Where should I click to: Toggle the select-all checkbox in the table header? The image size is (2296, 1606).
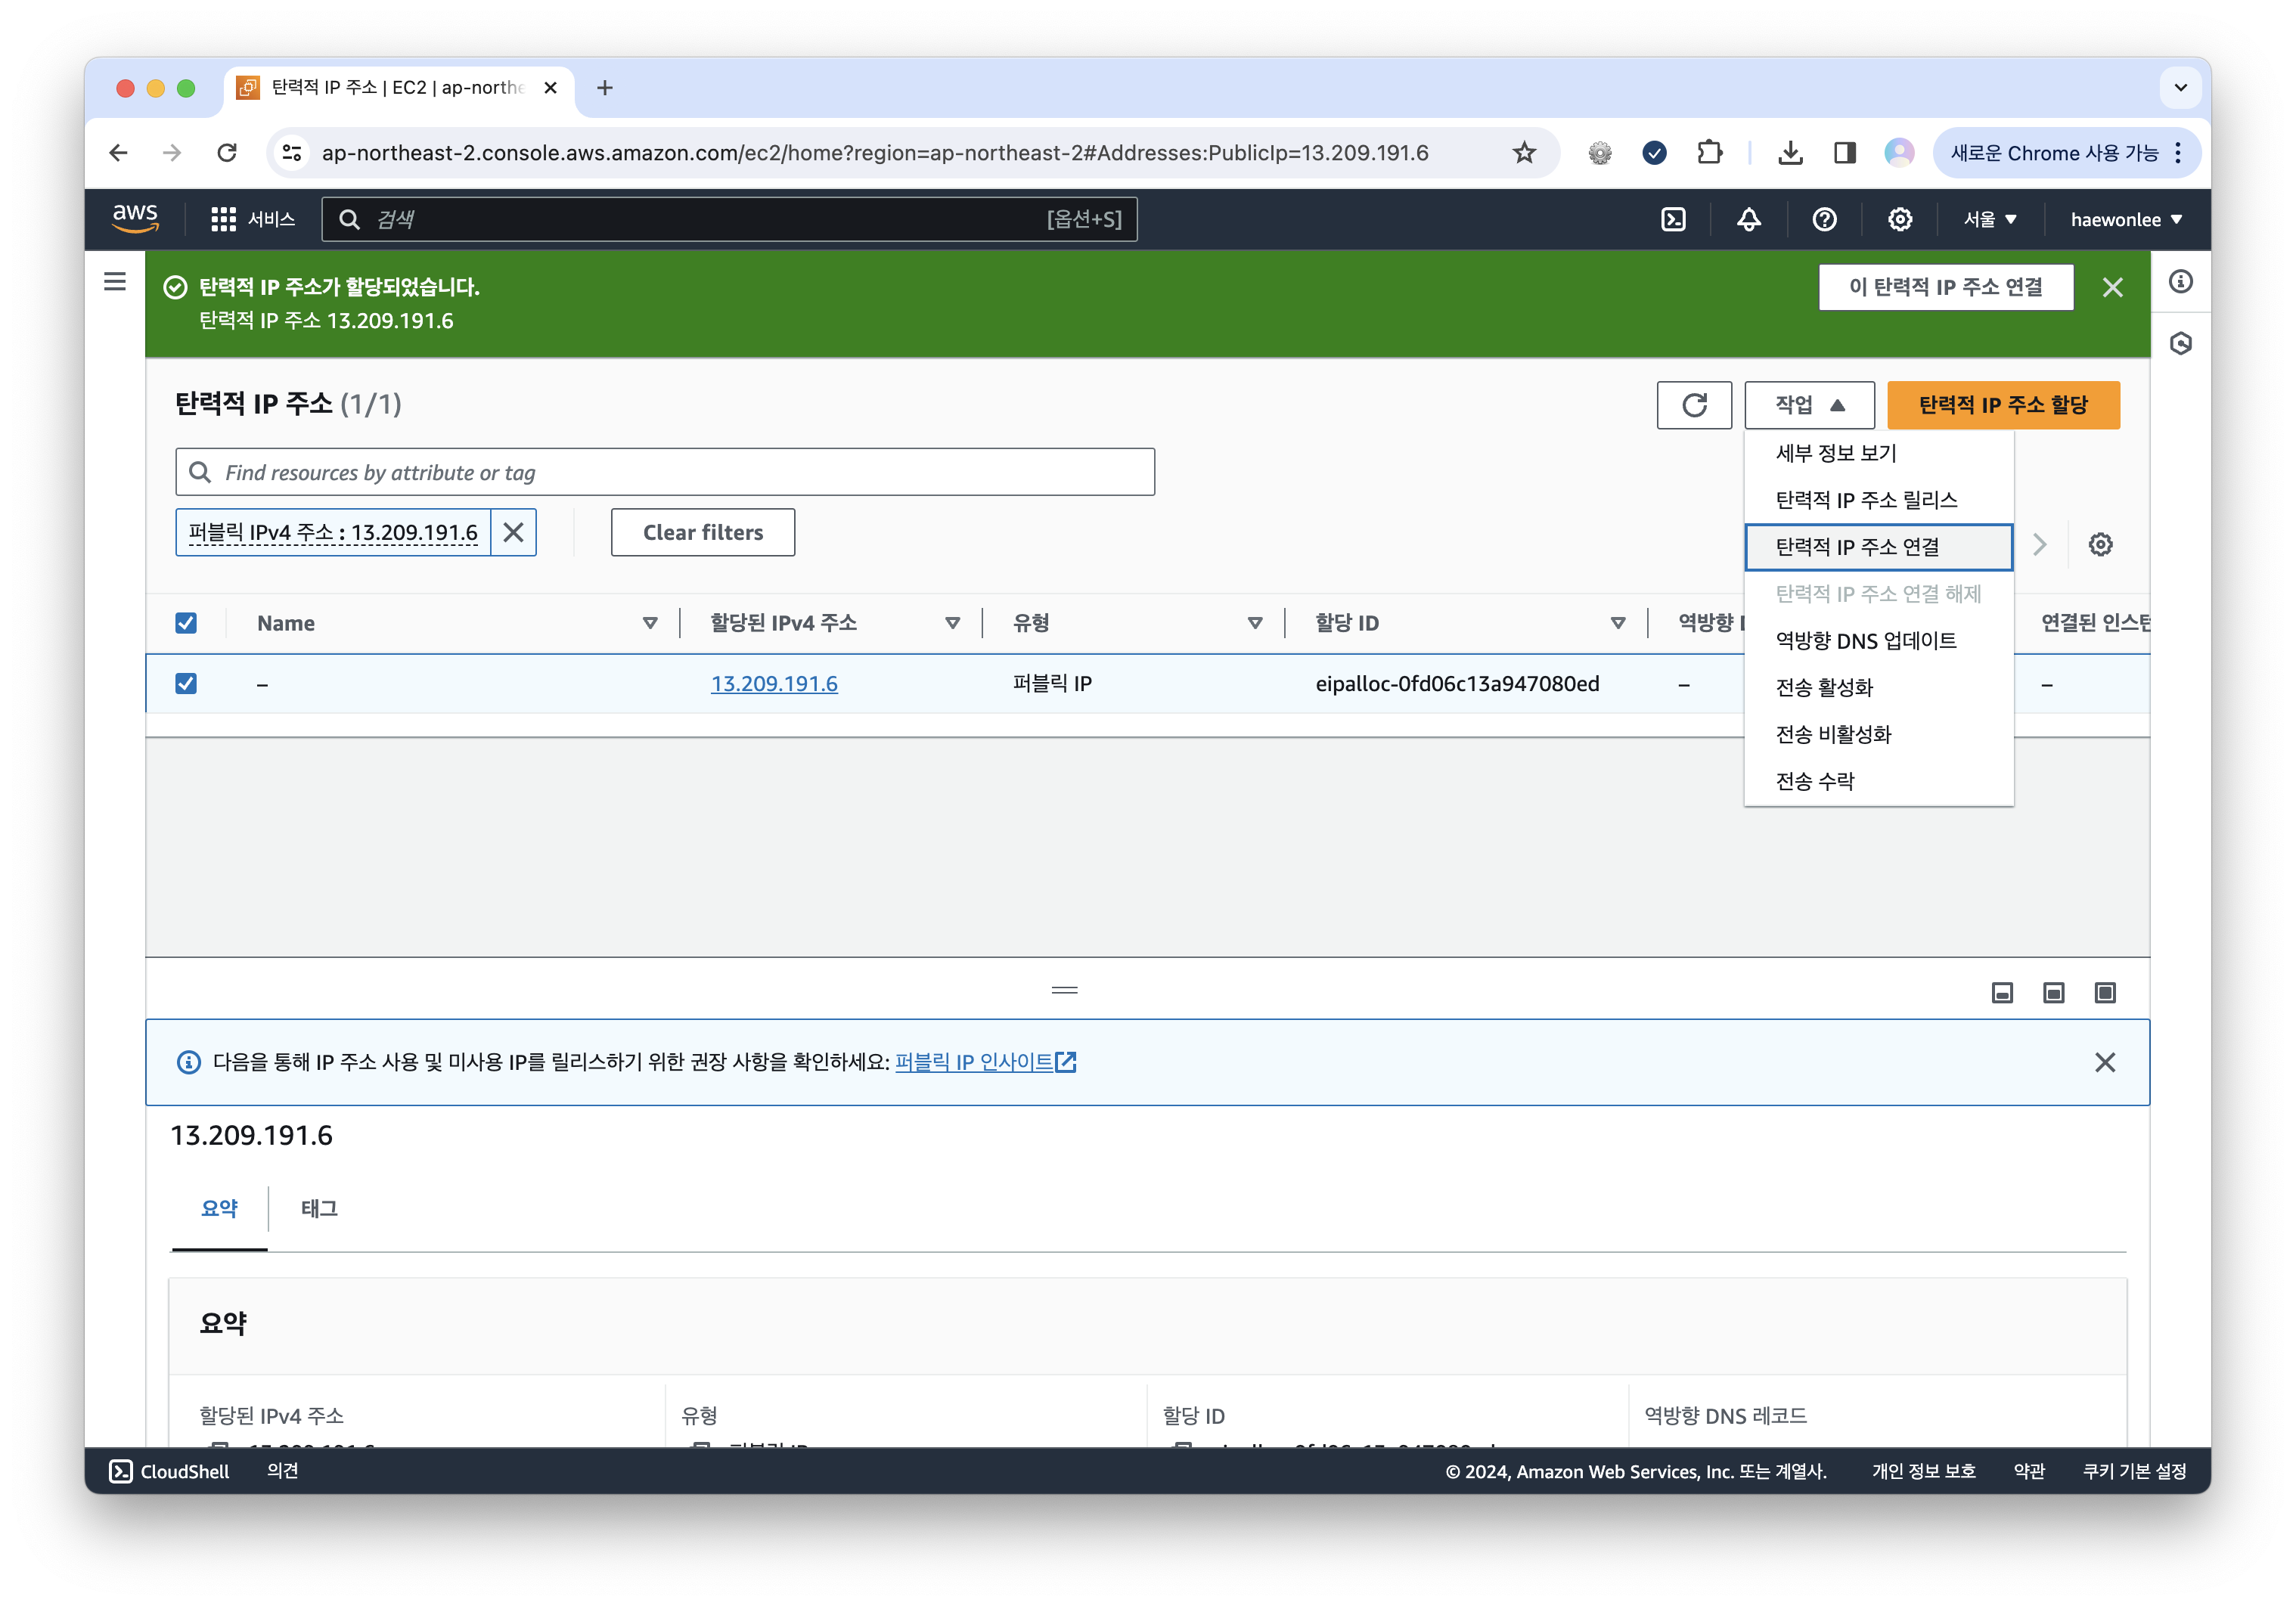point(187,622)
